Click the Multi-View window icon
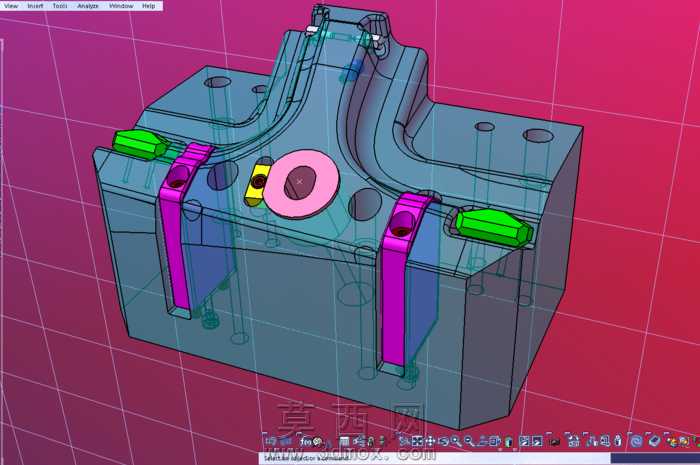 pos(495,441)
